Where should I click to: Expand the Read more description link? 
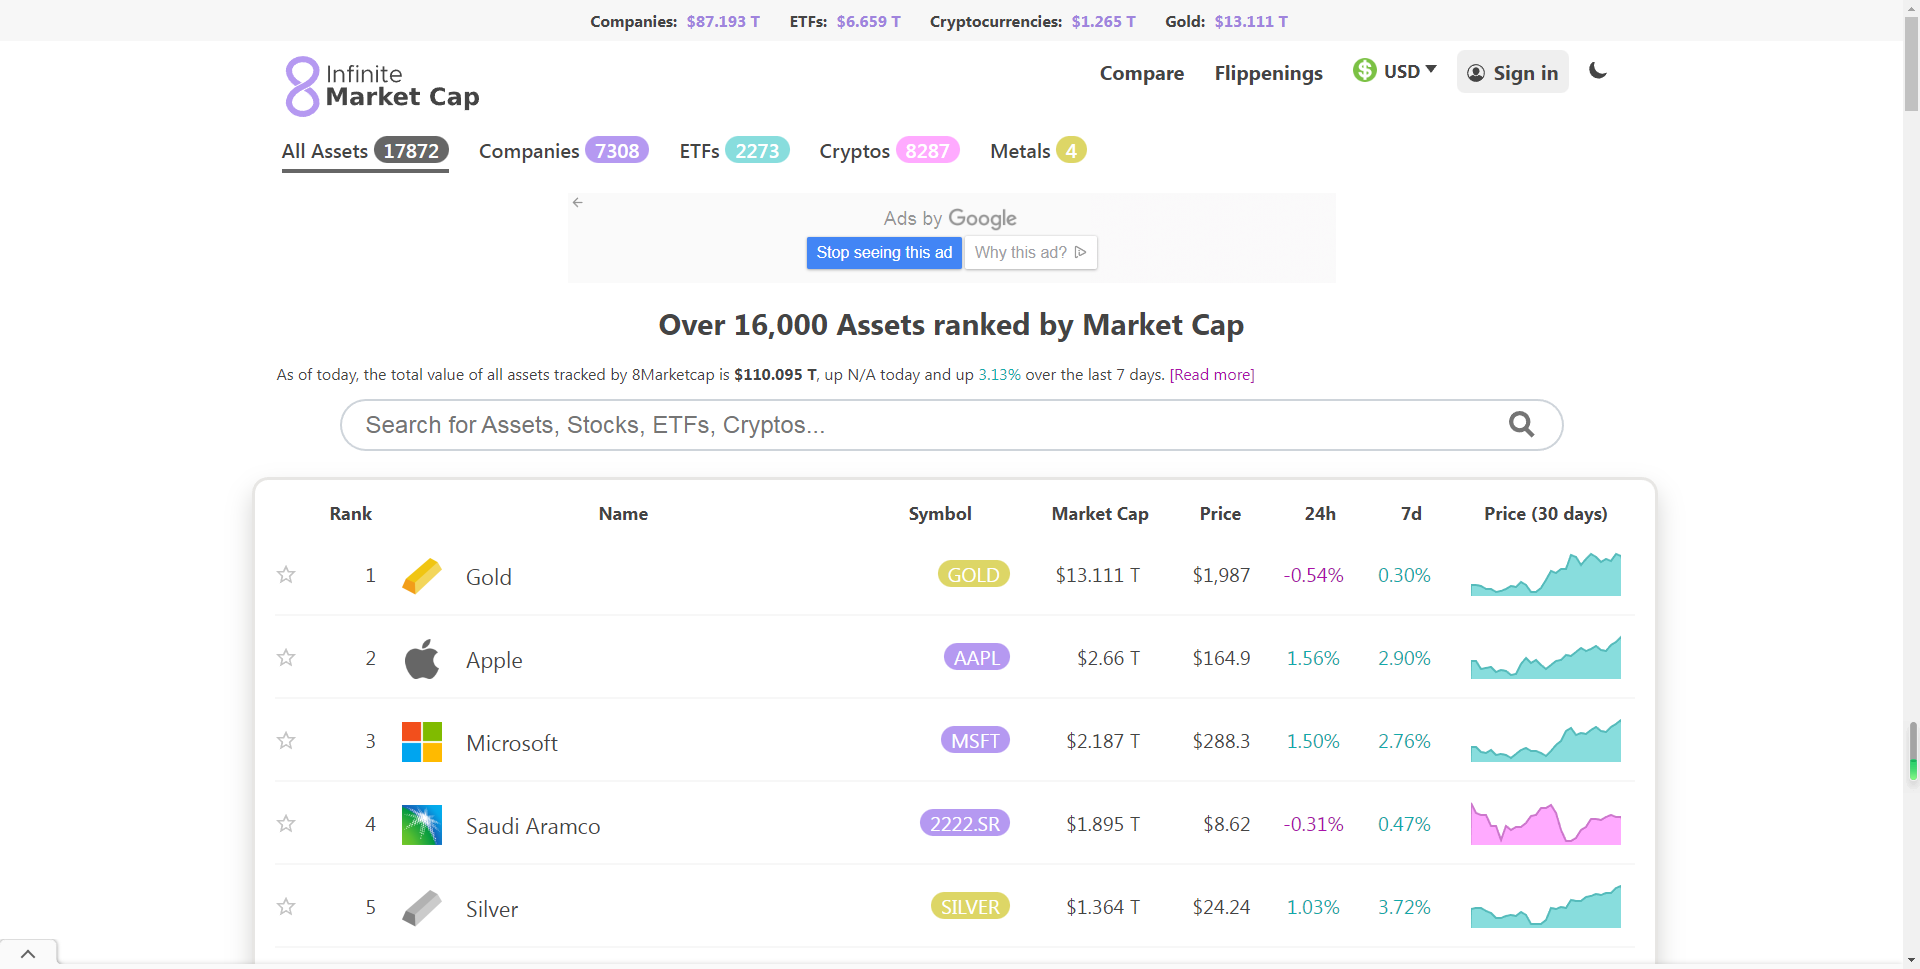point(1211,375)
